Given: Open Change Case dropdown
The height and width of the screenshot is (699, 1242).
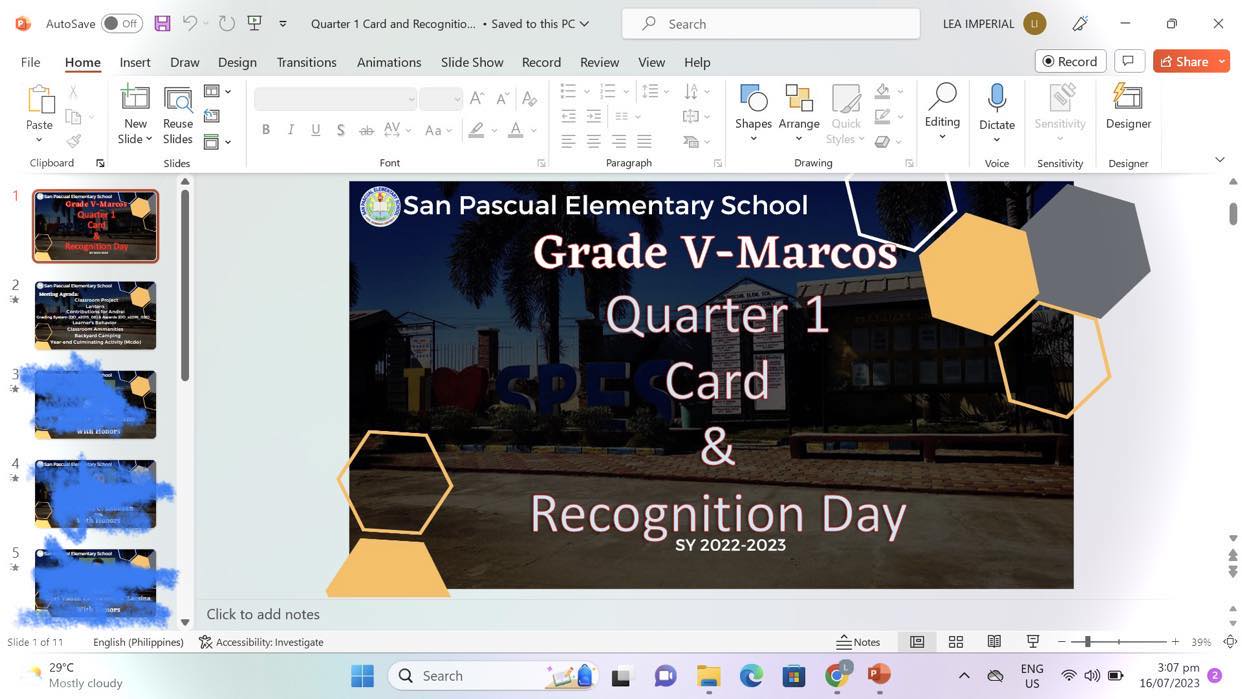Looking at the screenshot, I should [x=438, y=130].
